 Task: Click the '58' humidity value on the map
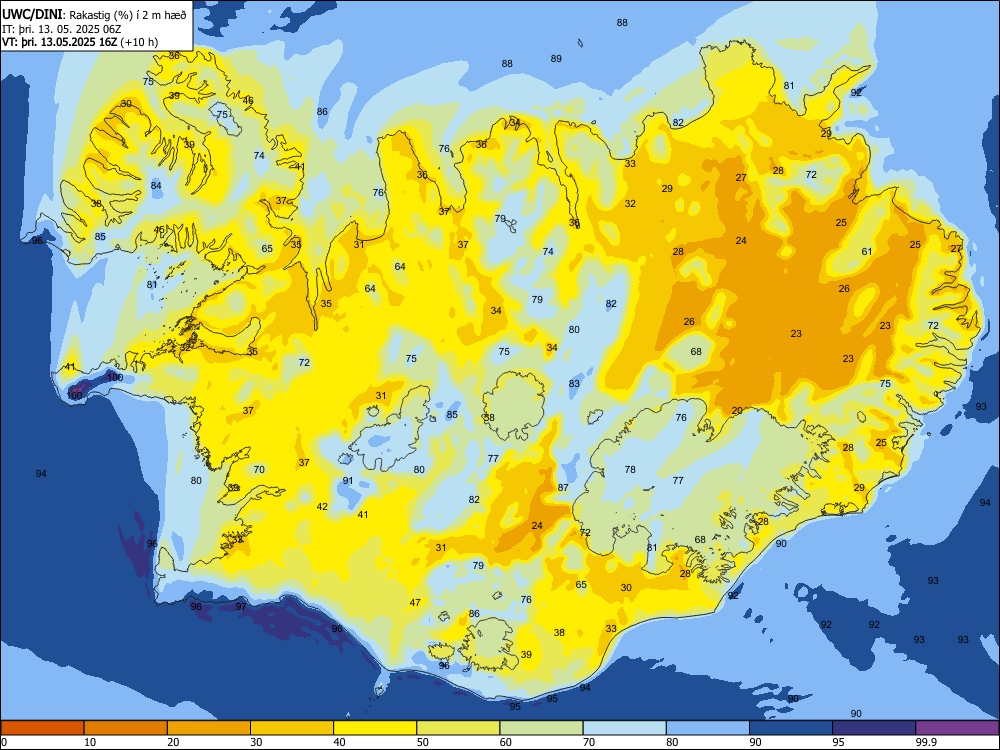click(489, 418)
